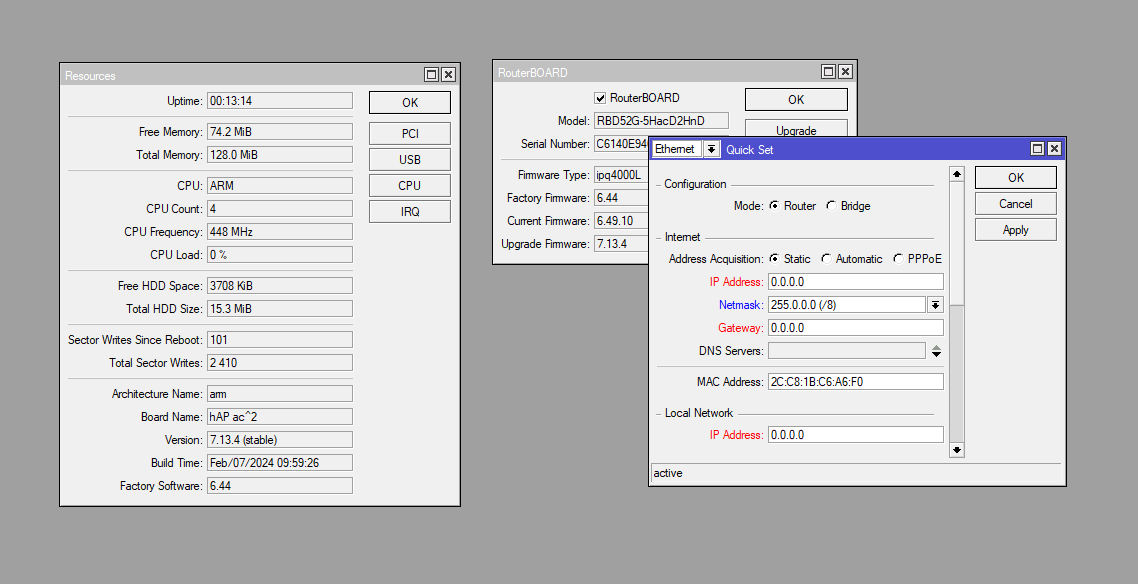This screenshot has height=584, width=1138.
Task: Expand the Netmask dropdown arrow
Action: pos(936,305)
